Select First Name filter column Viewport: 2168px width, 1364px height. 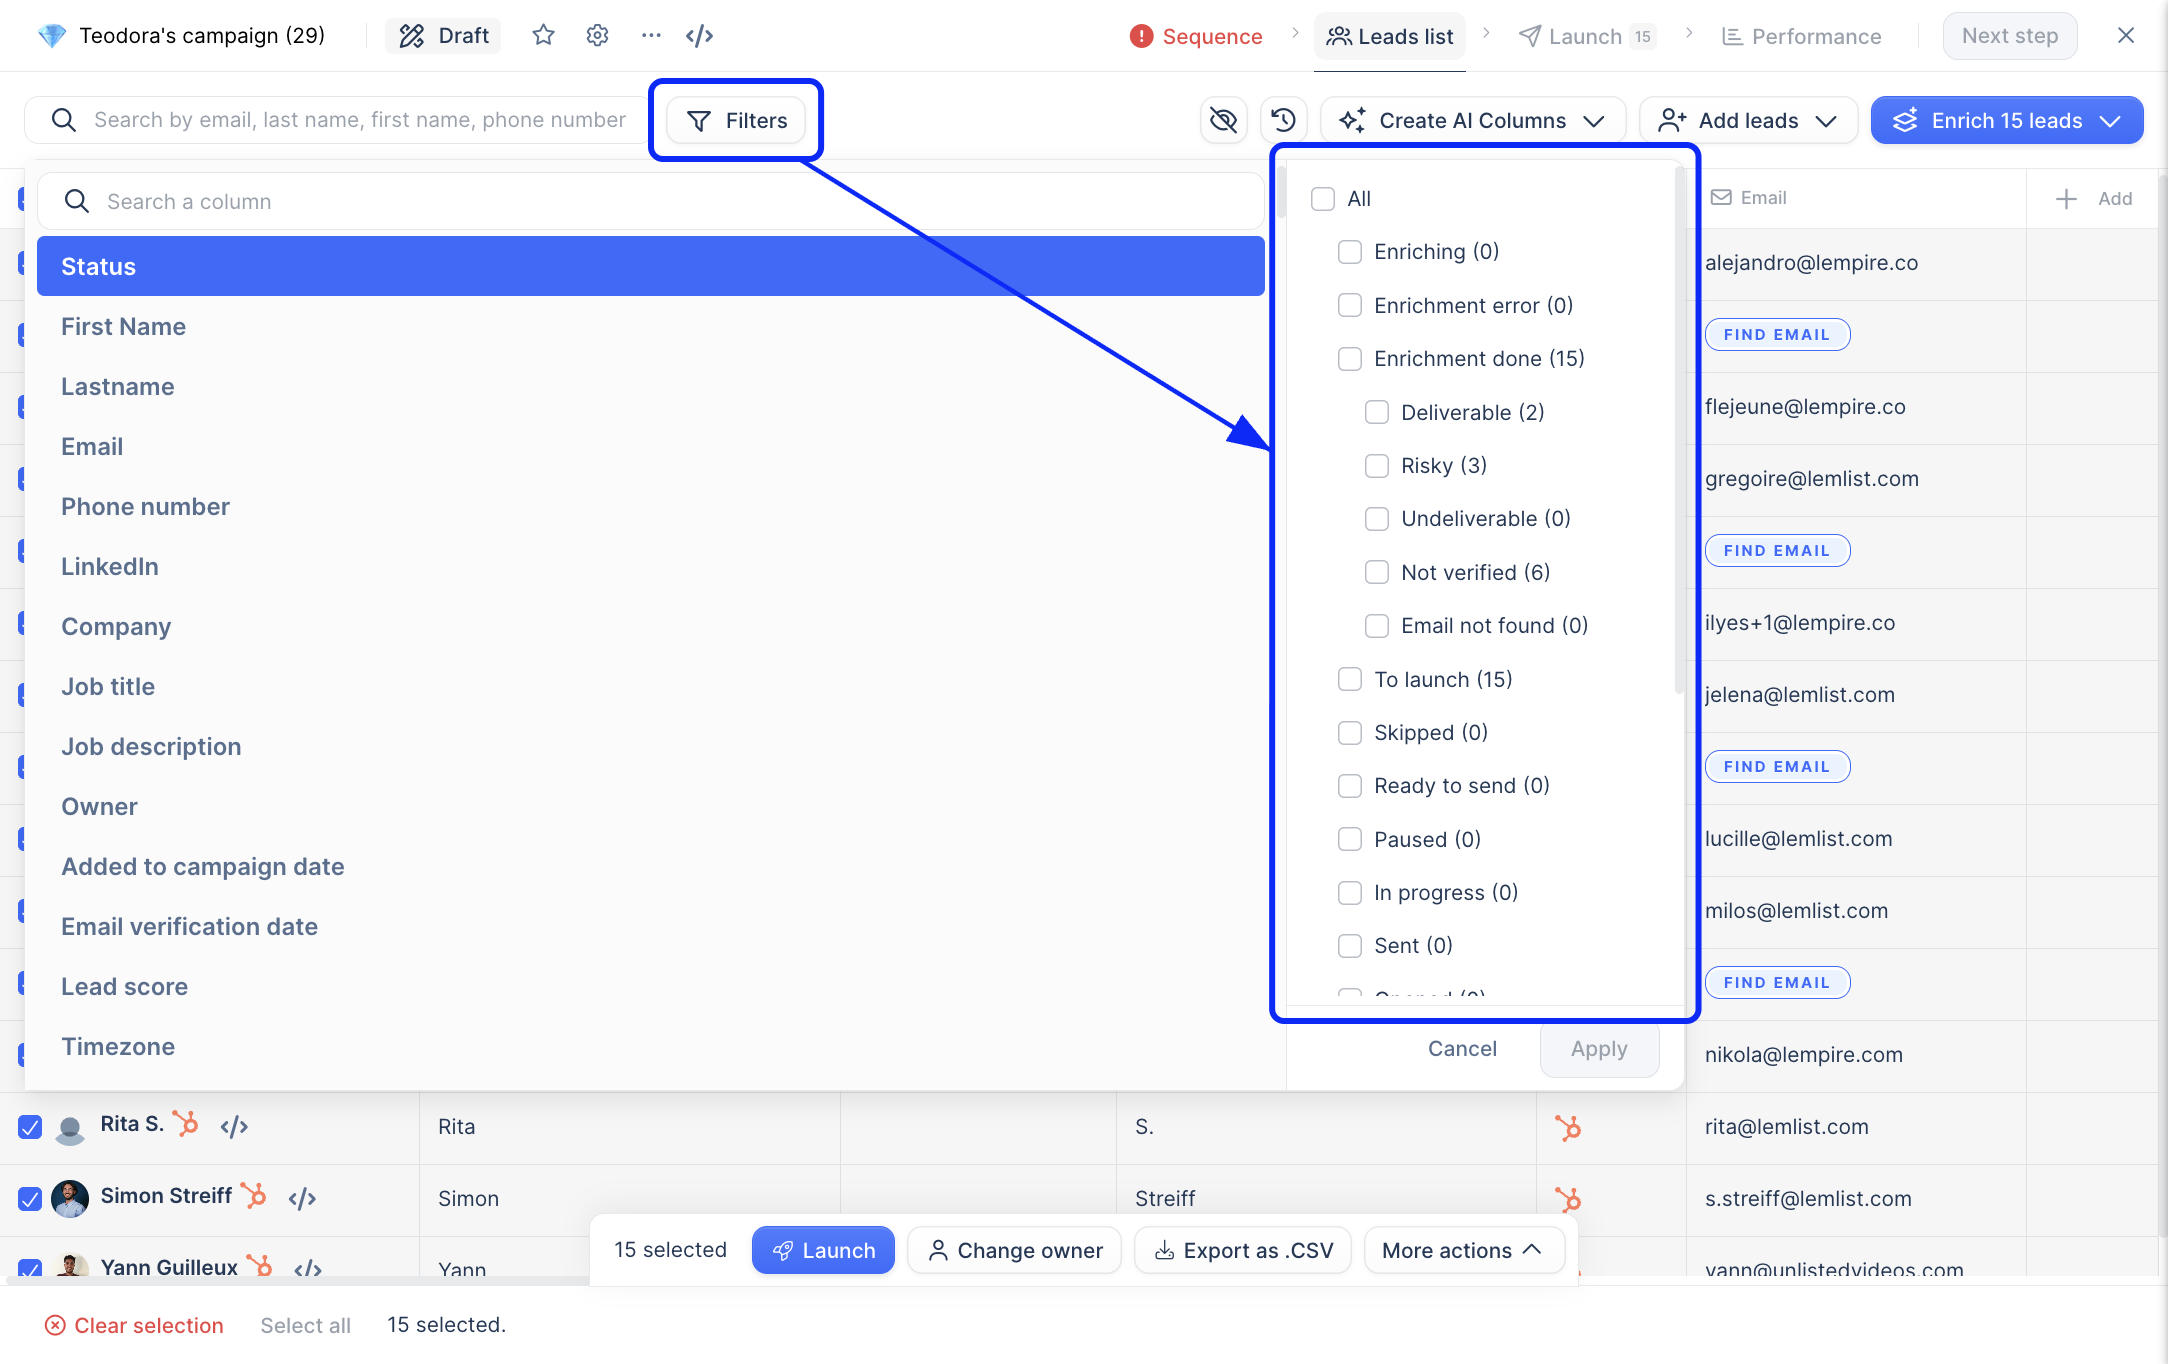[651, 326]
